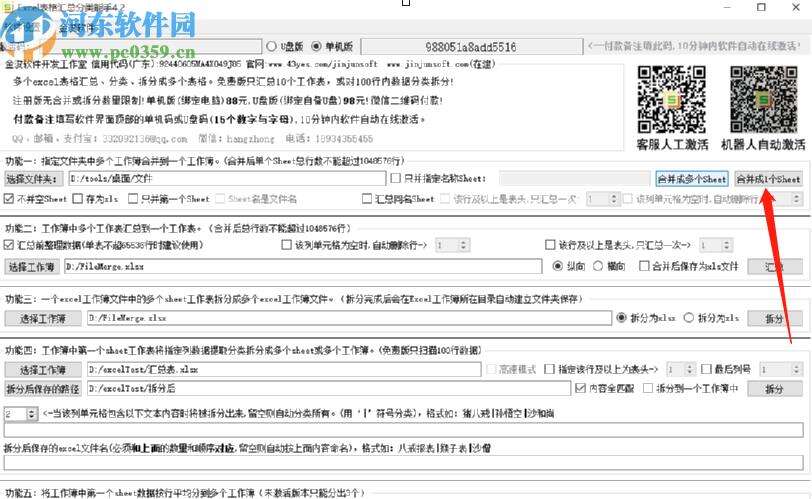Image resolution: width=812 pixels, height=499 pixels.
Task: Click the column number stepper showing 2
Action: click(21, 414)
